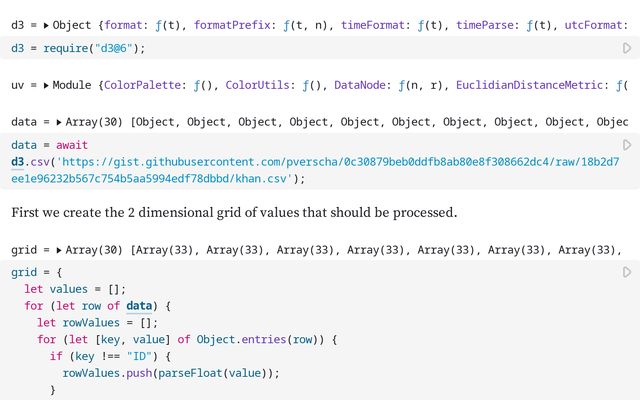640x400 pixels.
Task: Click the timeParse property in d3 output
Action: click(x=484, y=25)
